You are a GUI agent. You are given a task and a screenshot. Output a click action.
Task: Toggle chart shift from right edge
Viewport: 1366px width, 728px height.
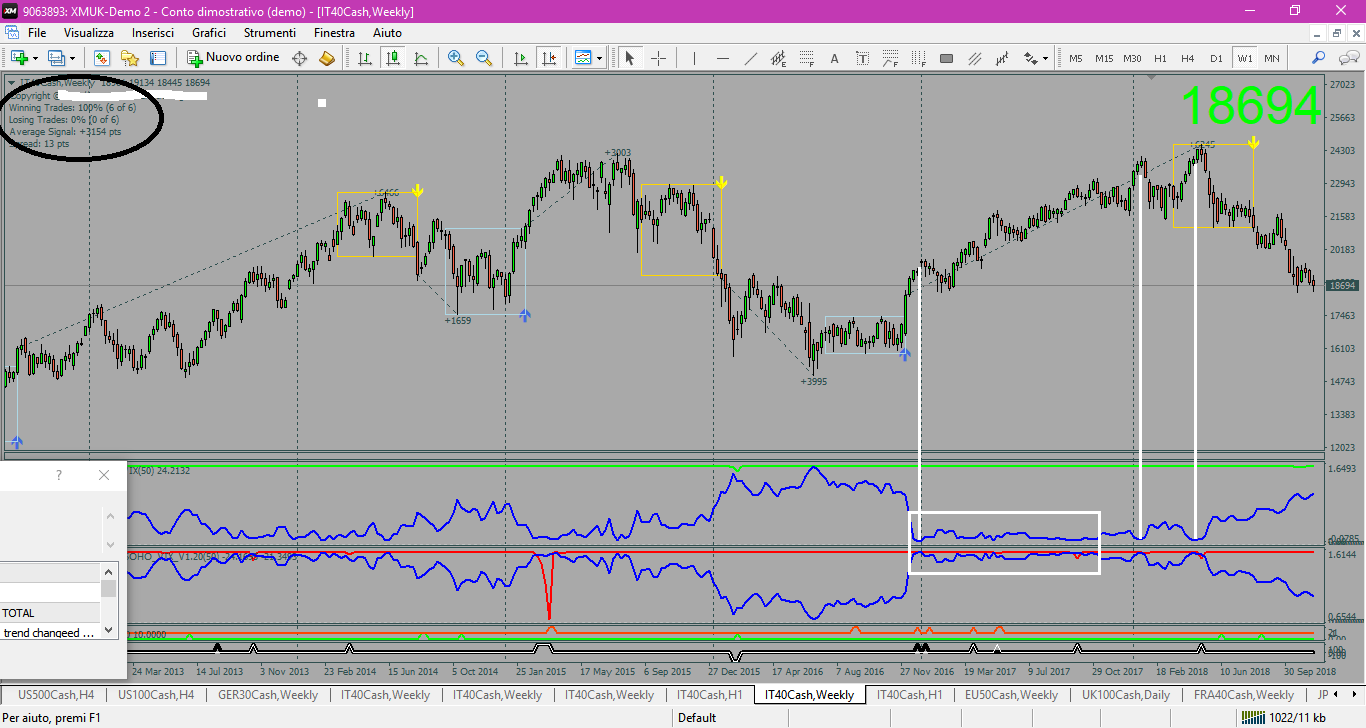point(548,58)
